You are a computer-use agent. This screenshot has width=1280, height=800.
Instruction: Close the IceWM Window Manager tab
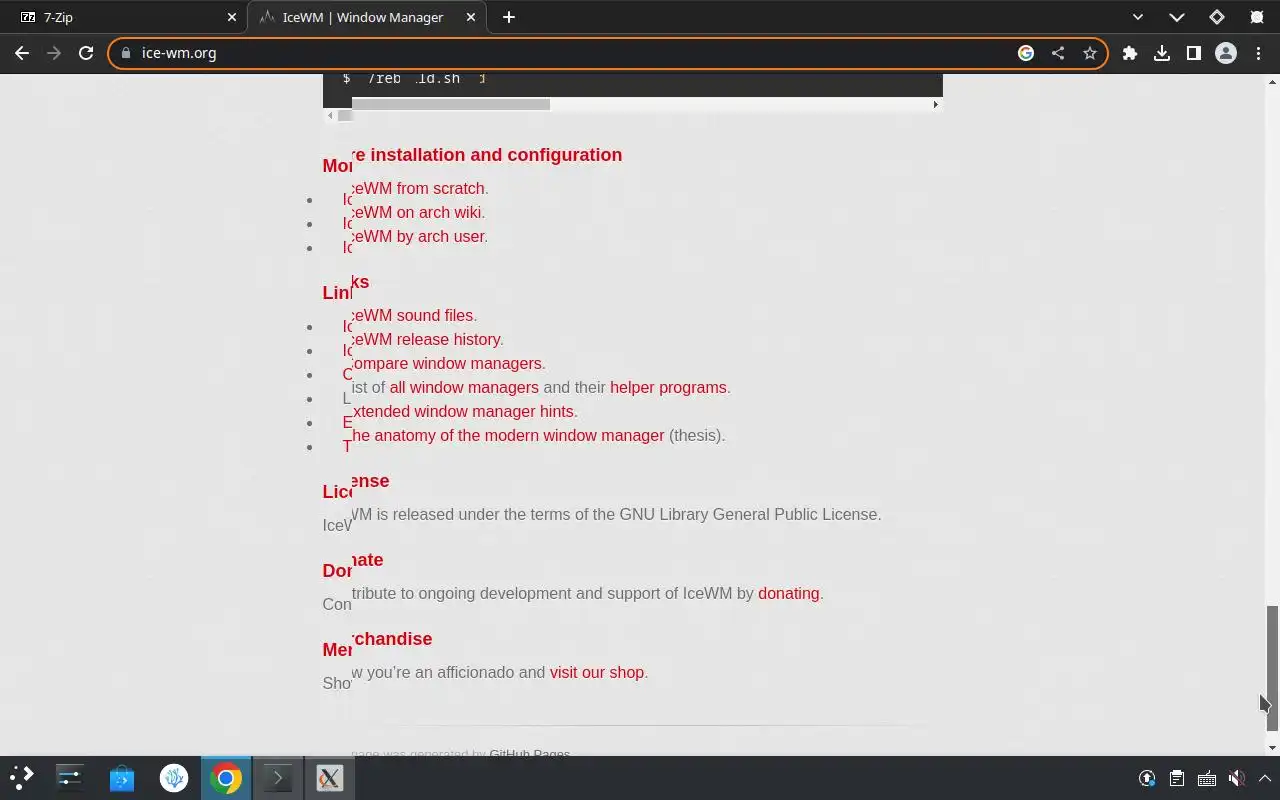pyautogui.click(x=471, y=17)
